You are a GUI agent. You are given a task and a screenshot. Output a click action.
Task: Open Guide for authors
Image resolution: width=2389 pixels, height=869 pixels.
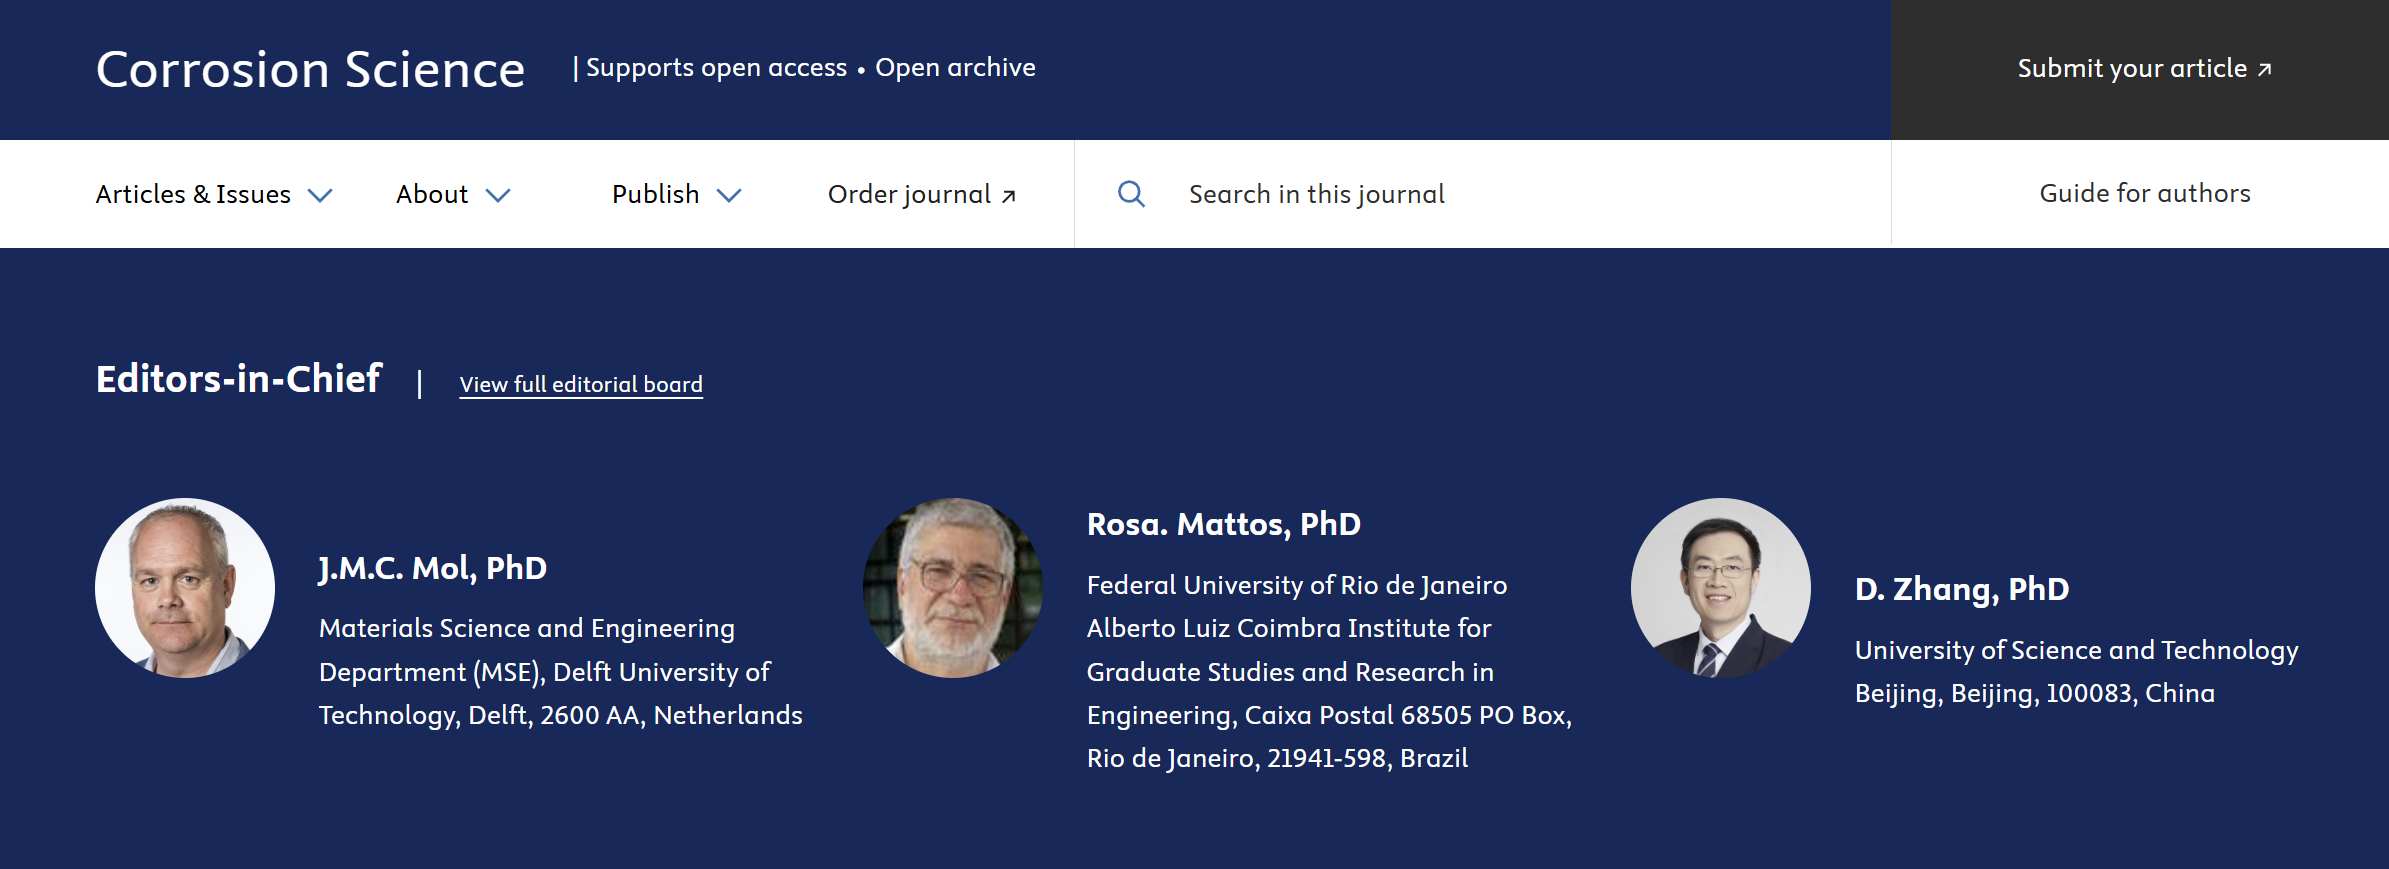coord(2145,193)
